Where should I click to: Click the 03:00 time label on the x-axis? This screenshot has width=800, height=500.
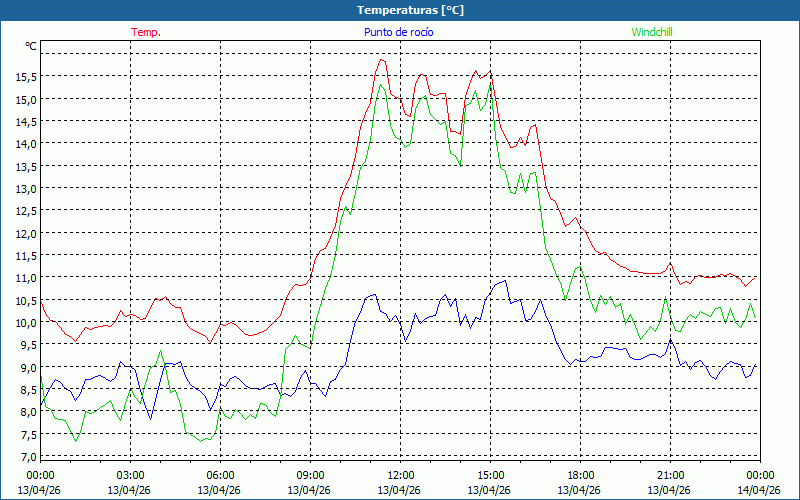(x=131, y=475)
